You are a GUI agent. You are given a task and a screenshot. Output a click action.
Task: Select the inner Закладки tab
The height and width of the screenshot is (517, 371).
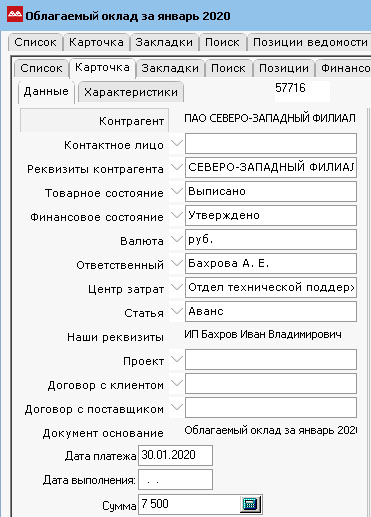point(170,68)
